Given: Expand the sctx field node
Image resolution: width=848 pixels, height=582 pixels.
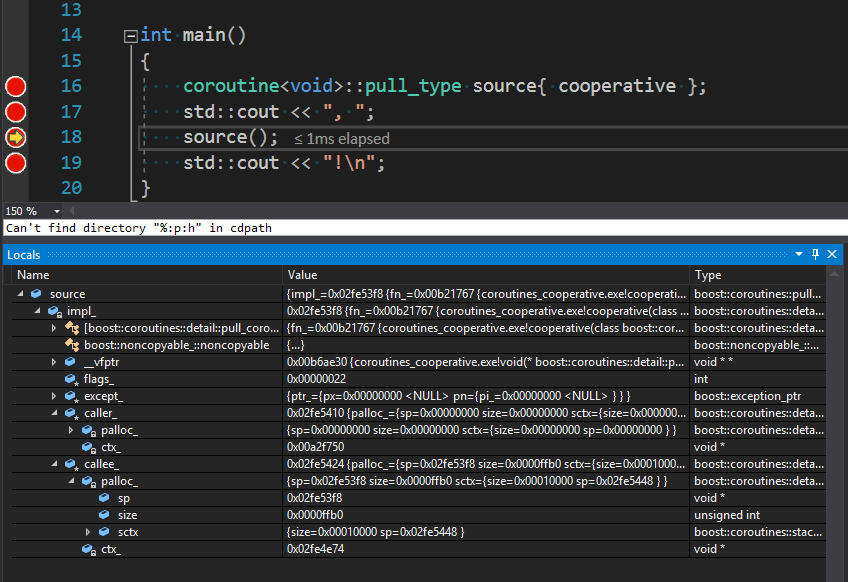Looking at the screenshot, I should coord(88,532).
